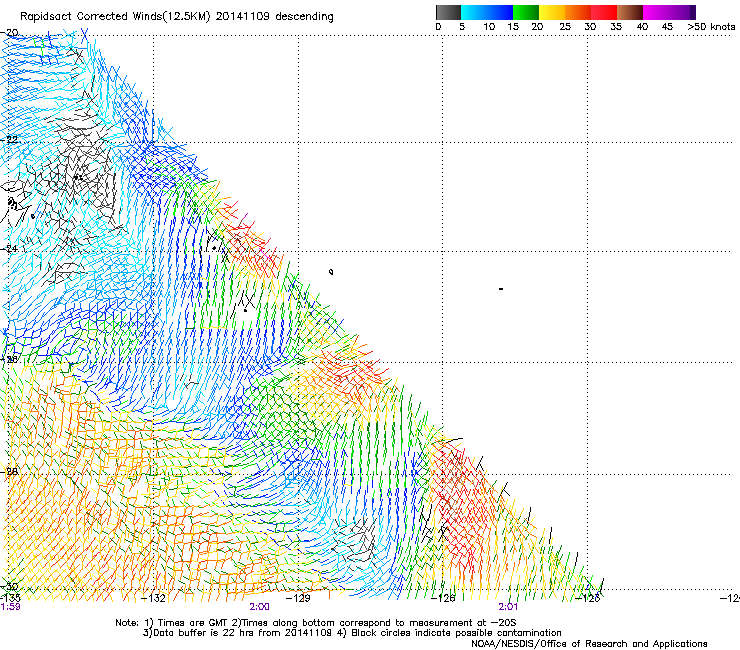The image size is (740, 650).
Task: Click the '-126' longitude axis label
Action: (443, 598)
